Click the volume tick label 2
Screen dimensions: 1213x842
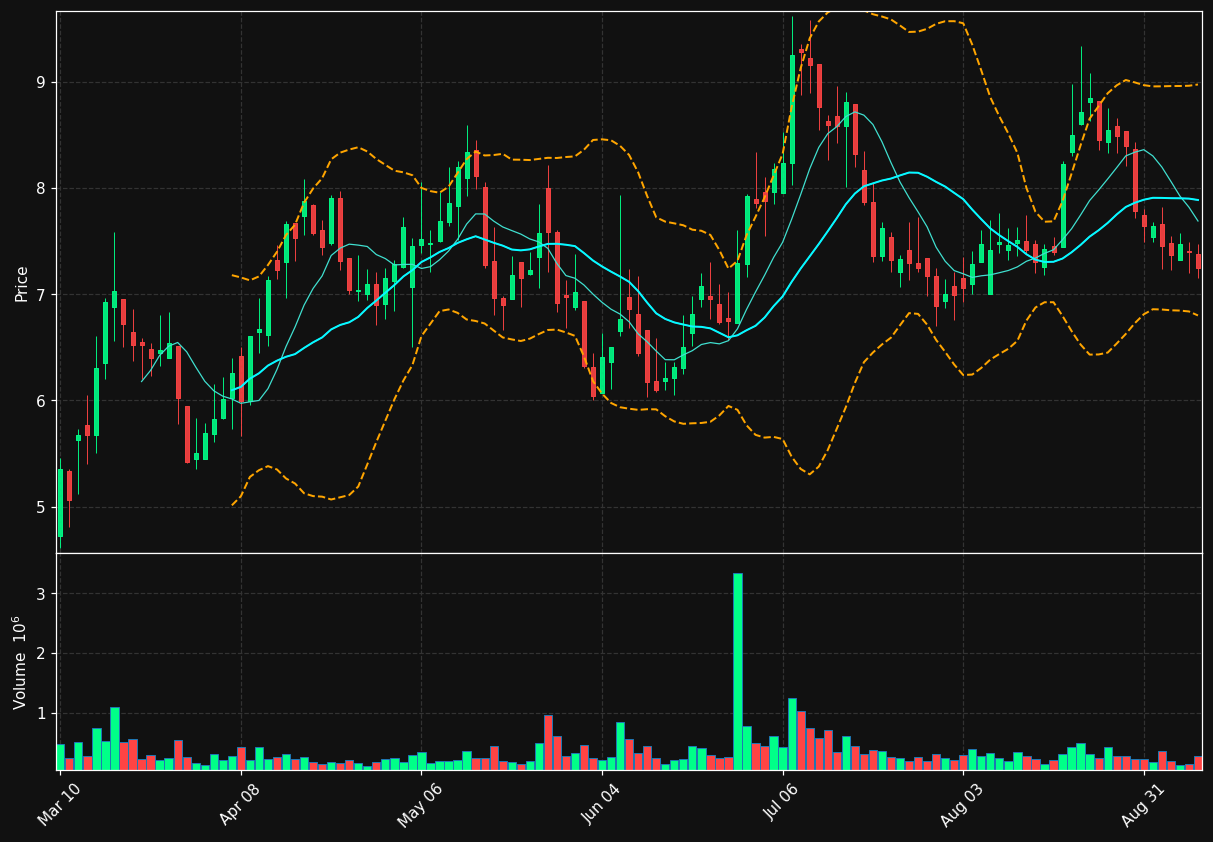tap(43, 654)
